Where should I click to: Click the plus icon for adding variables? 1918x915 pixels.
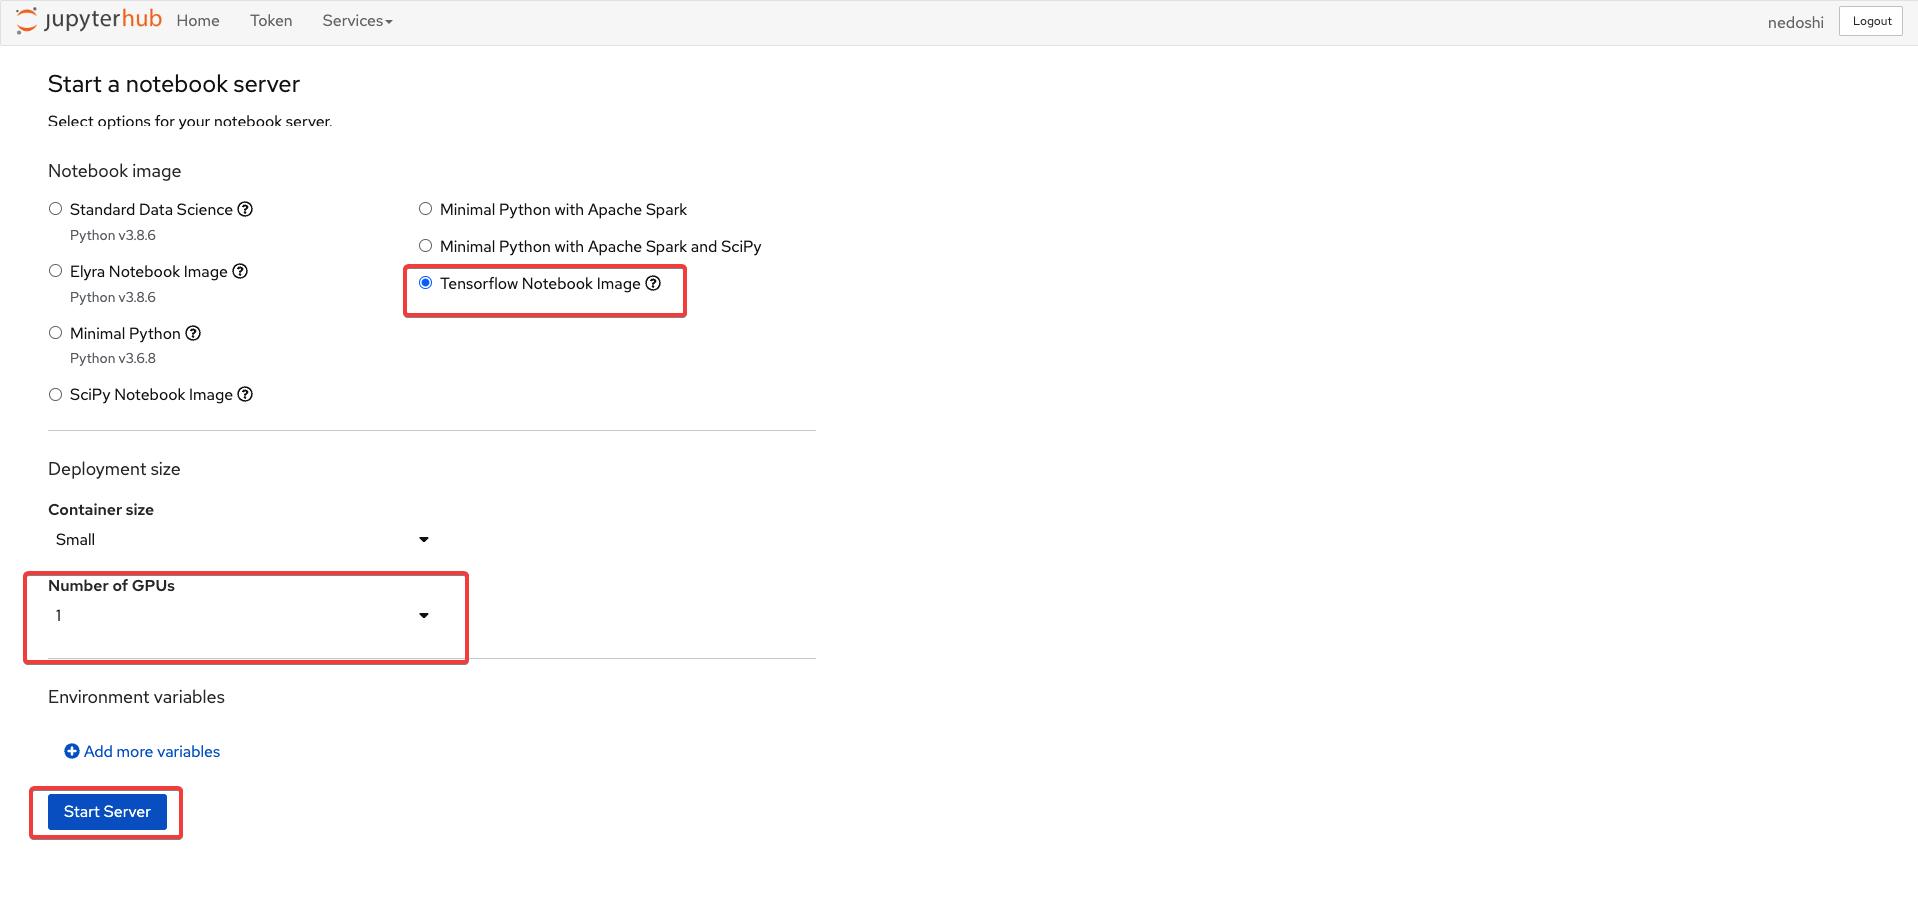(x=72, y=751)
